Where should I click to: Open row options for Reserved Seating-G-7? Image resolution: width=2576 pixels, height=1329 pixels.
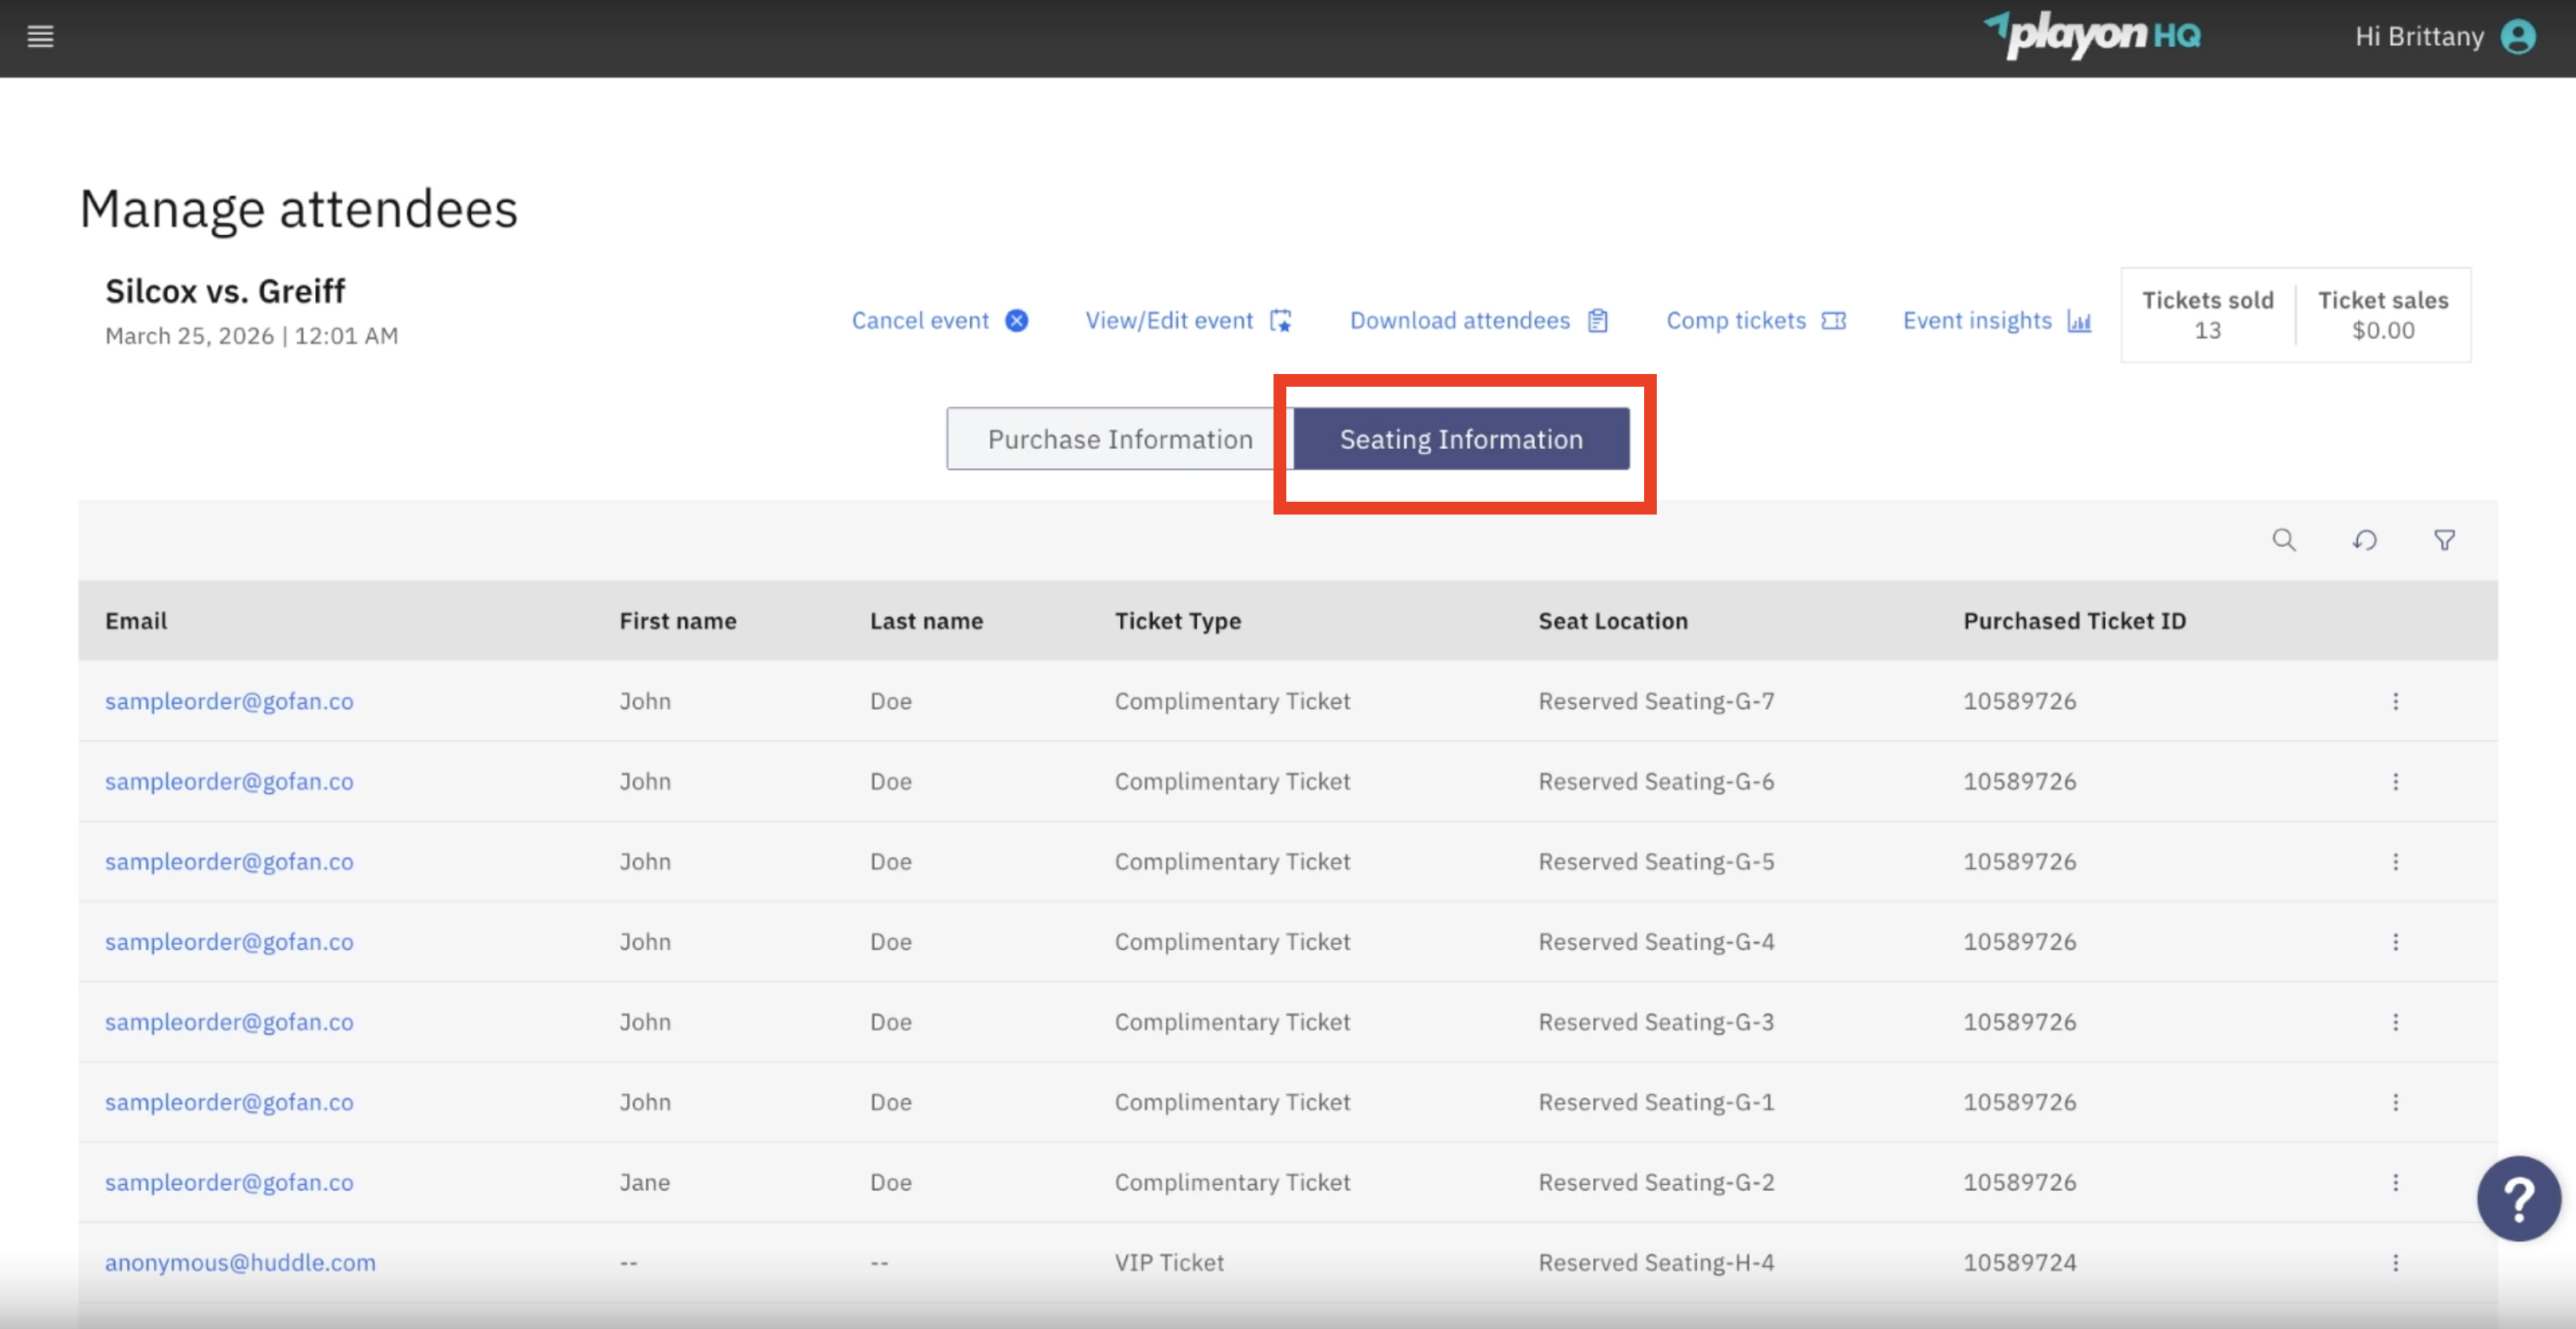click(x=2395, y=701)
